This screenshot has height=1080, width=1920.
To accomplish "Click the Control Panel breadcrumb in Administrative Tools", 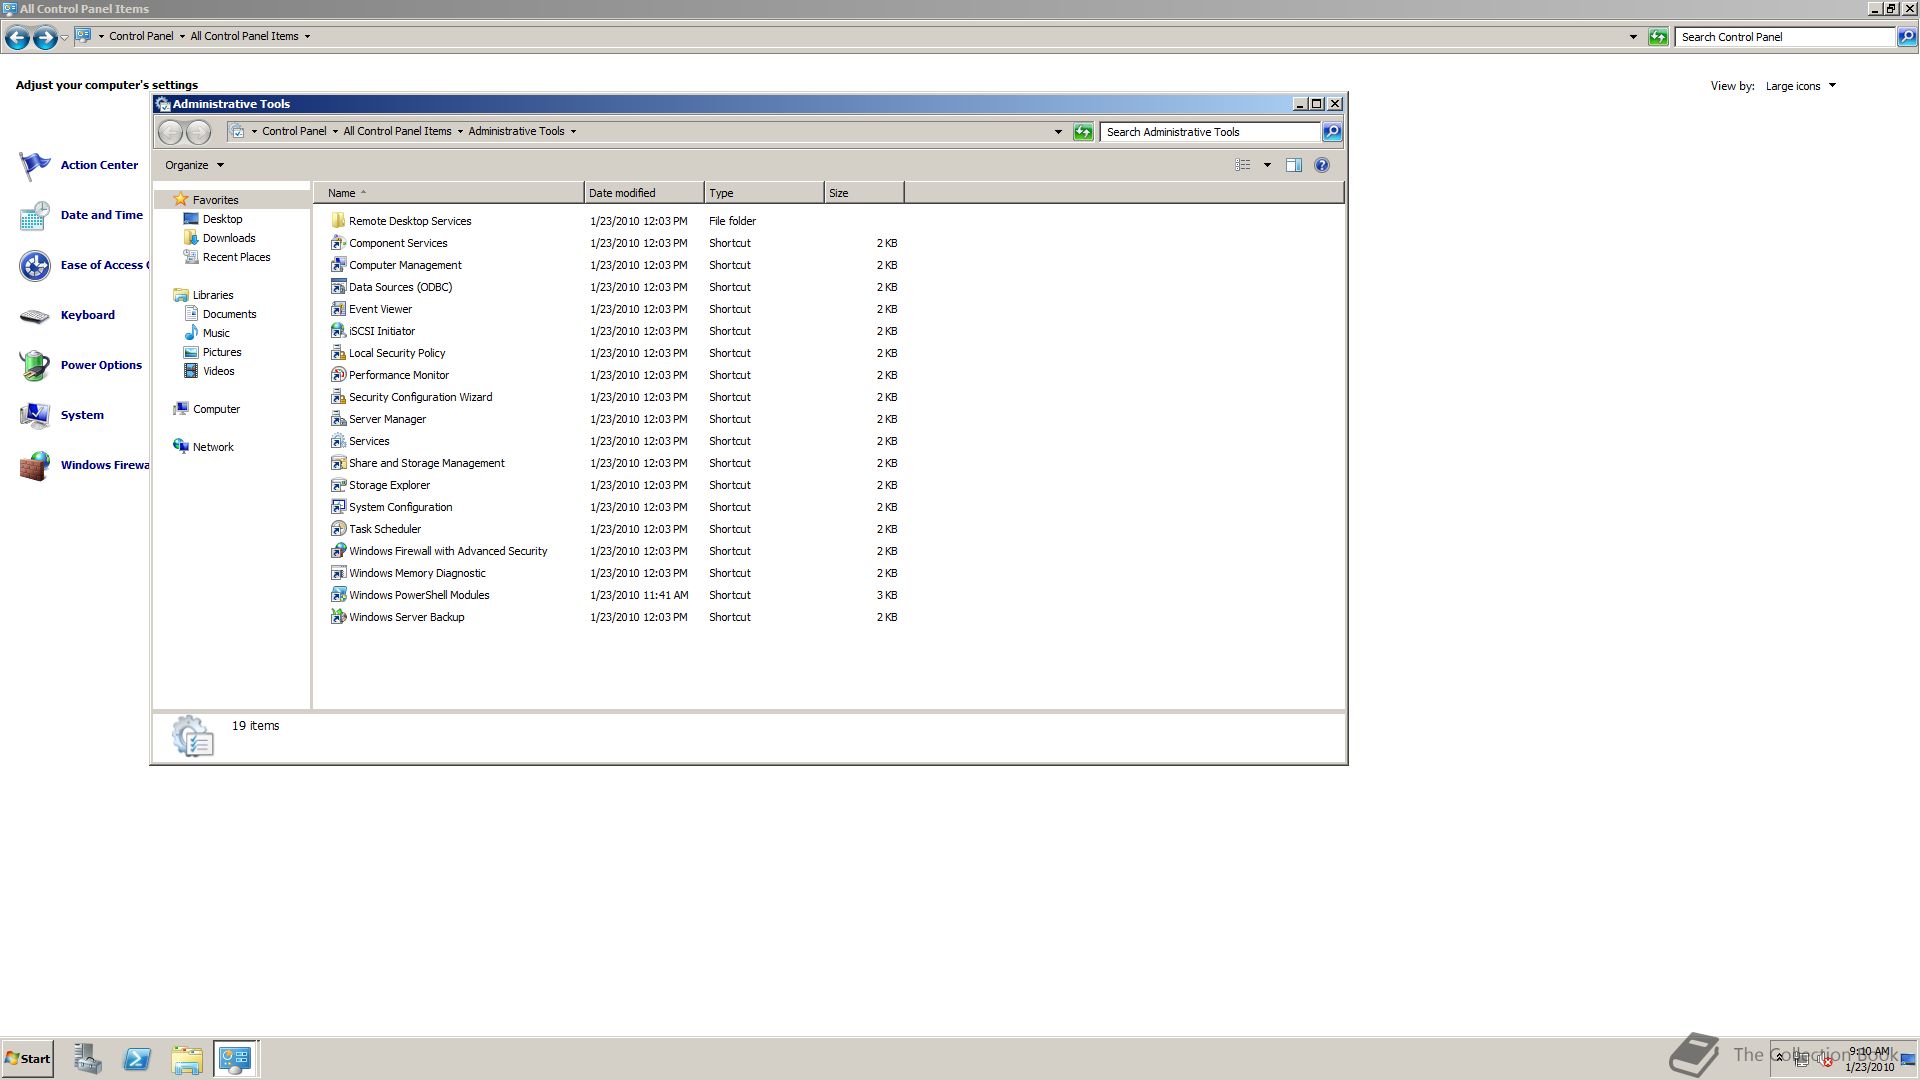I will [294, 131].
